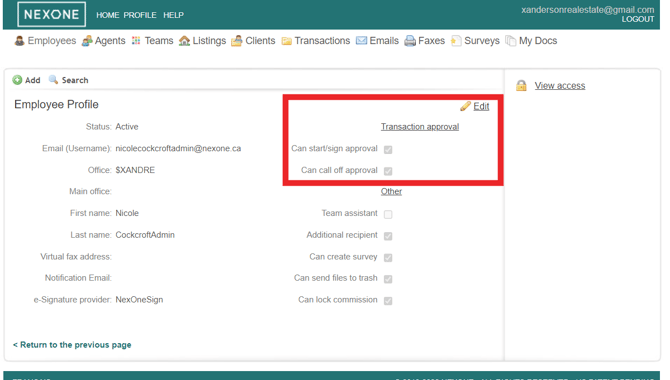Open the HELP menu item
Image resolution: width=670 pixels, height=380 pixels.
click(173, 15)
